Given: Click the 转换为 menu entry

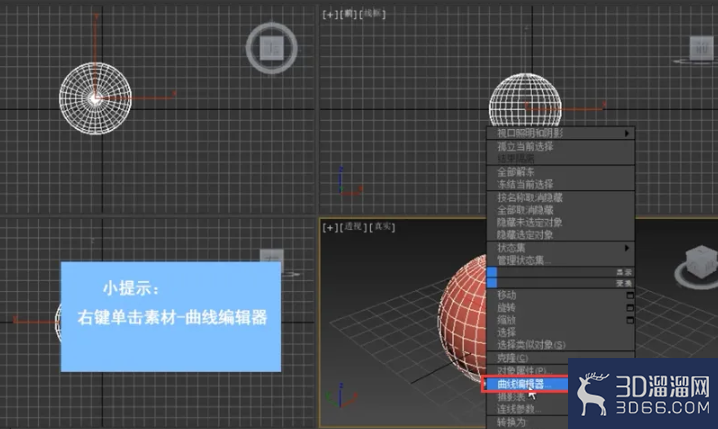Looking at the screenshot, I should [511, 422].
